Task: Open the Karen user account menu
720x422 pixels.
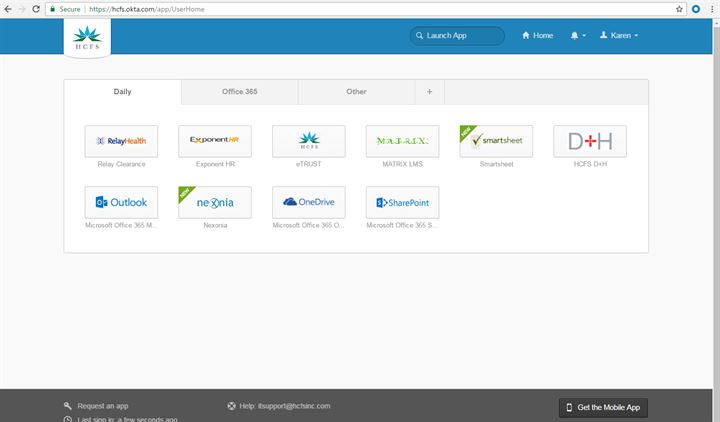Action: (x=619, y=35)
